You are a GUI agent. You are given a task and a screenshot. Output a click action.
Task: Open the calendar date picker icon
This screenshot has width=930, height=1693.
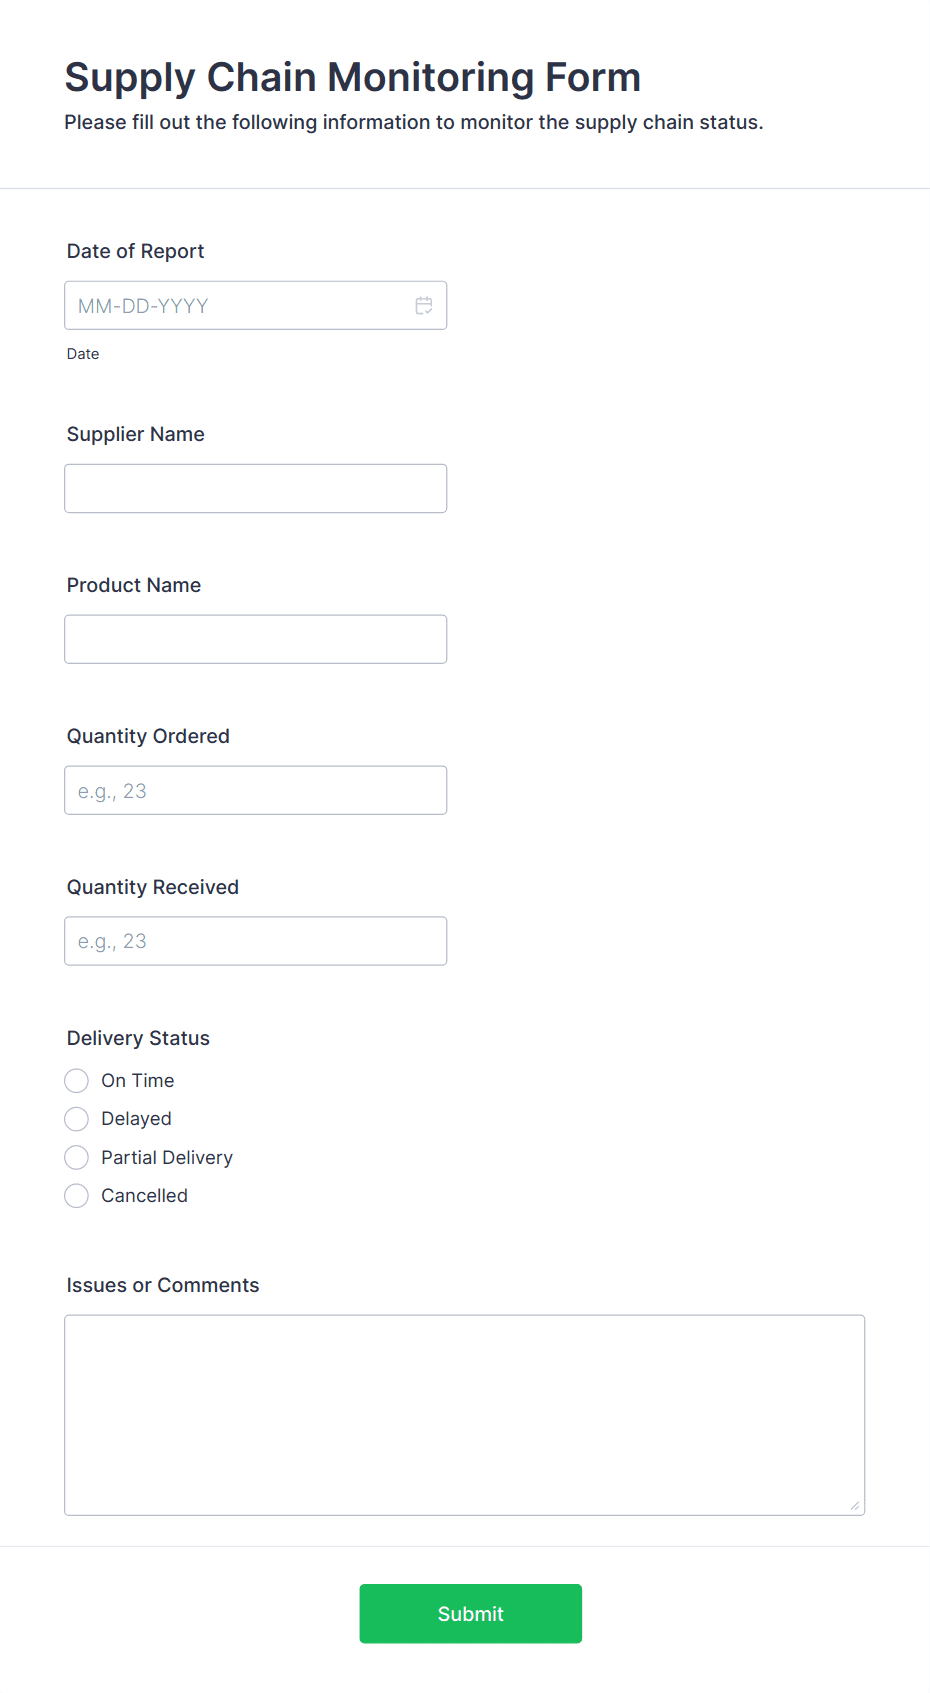click(424, 306)
